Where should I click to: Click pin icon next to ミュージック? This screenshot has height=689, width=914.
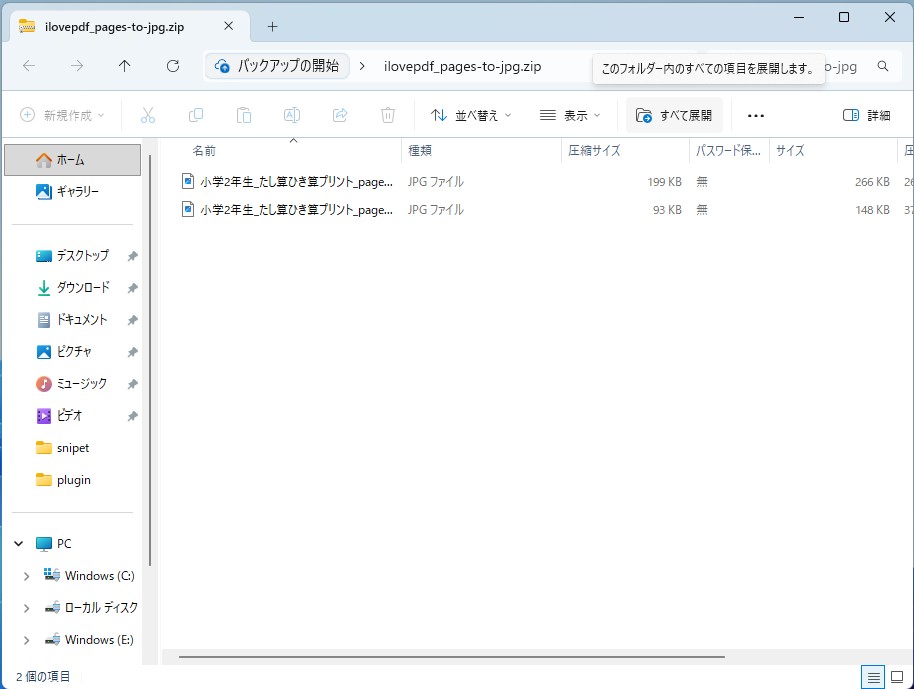coord(132,384)
